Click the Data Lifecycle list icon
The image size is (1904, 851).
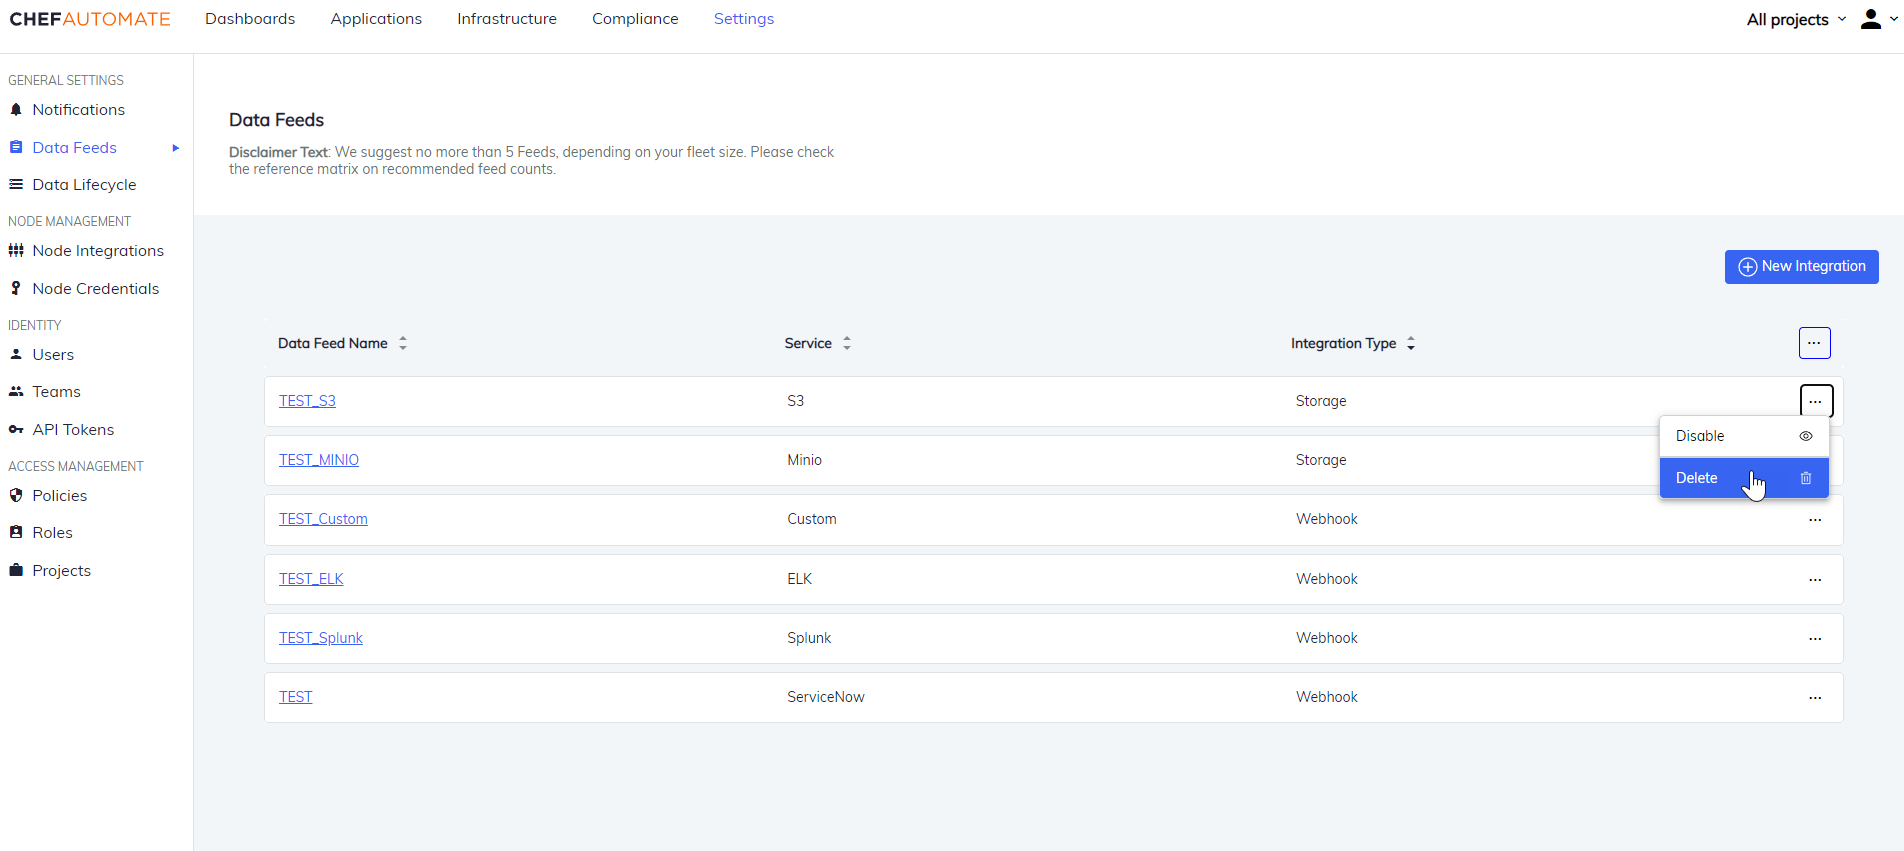click(16, 184)
